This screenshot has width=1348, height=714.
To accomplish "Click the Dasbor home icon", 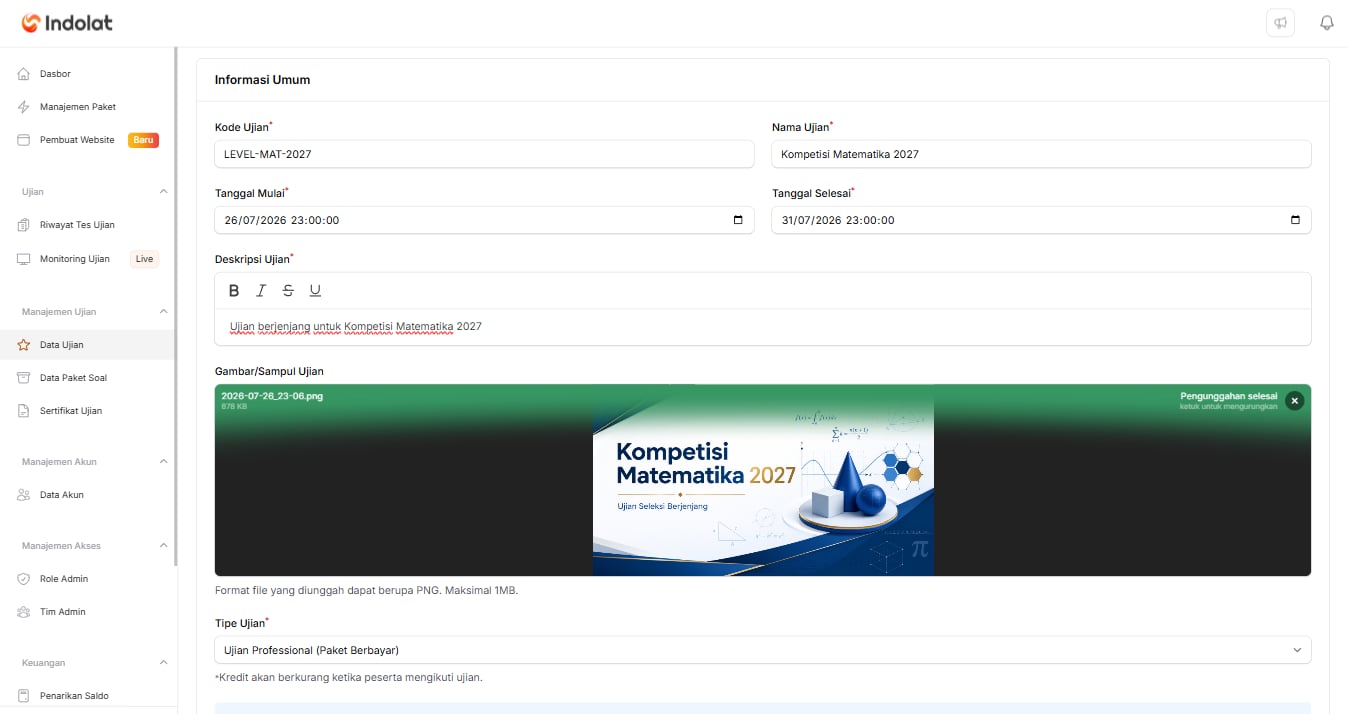I will (24, 74).
